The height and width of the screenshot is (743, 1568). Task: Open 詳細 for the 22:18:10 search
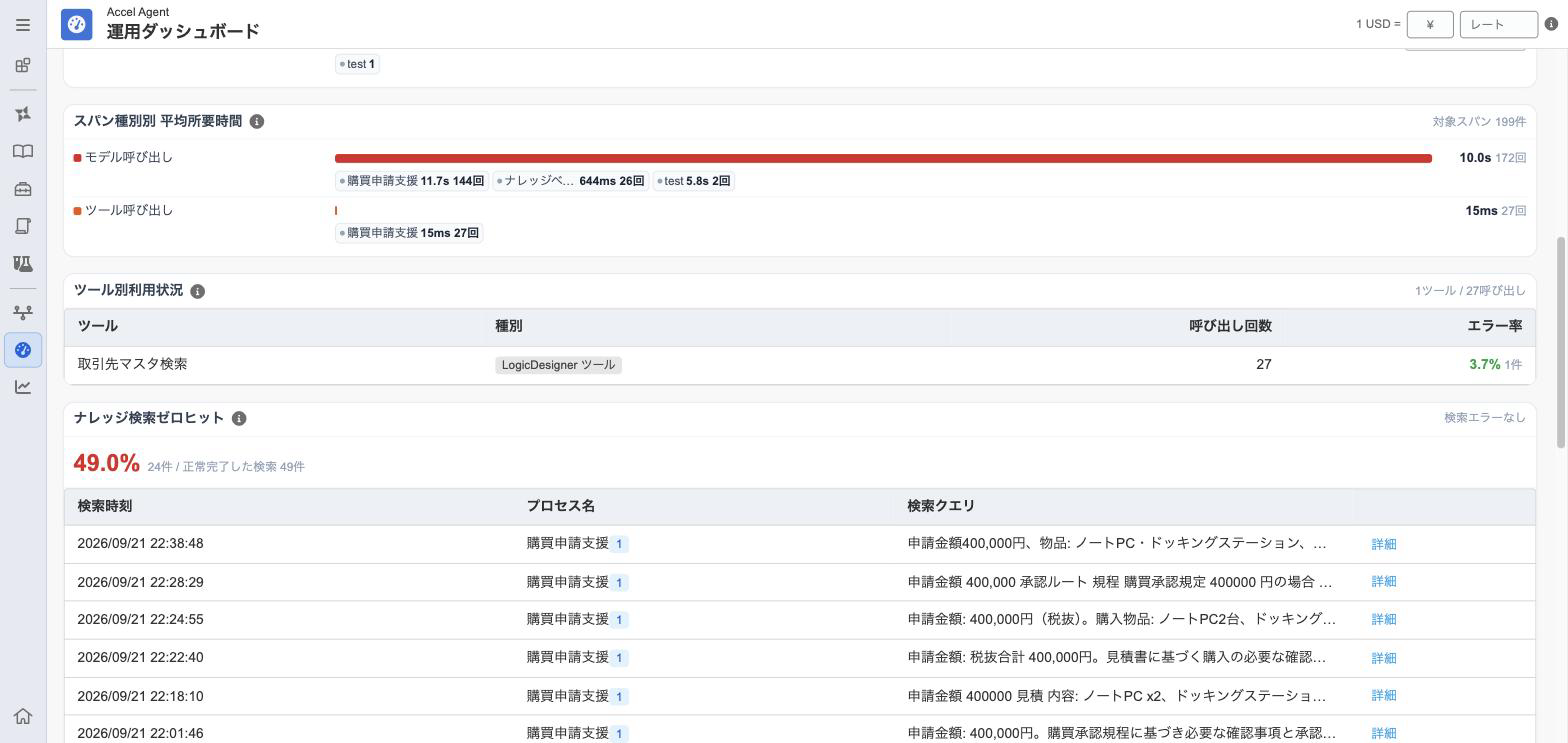tap(1383, 696)
